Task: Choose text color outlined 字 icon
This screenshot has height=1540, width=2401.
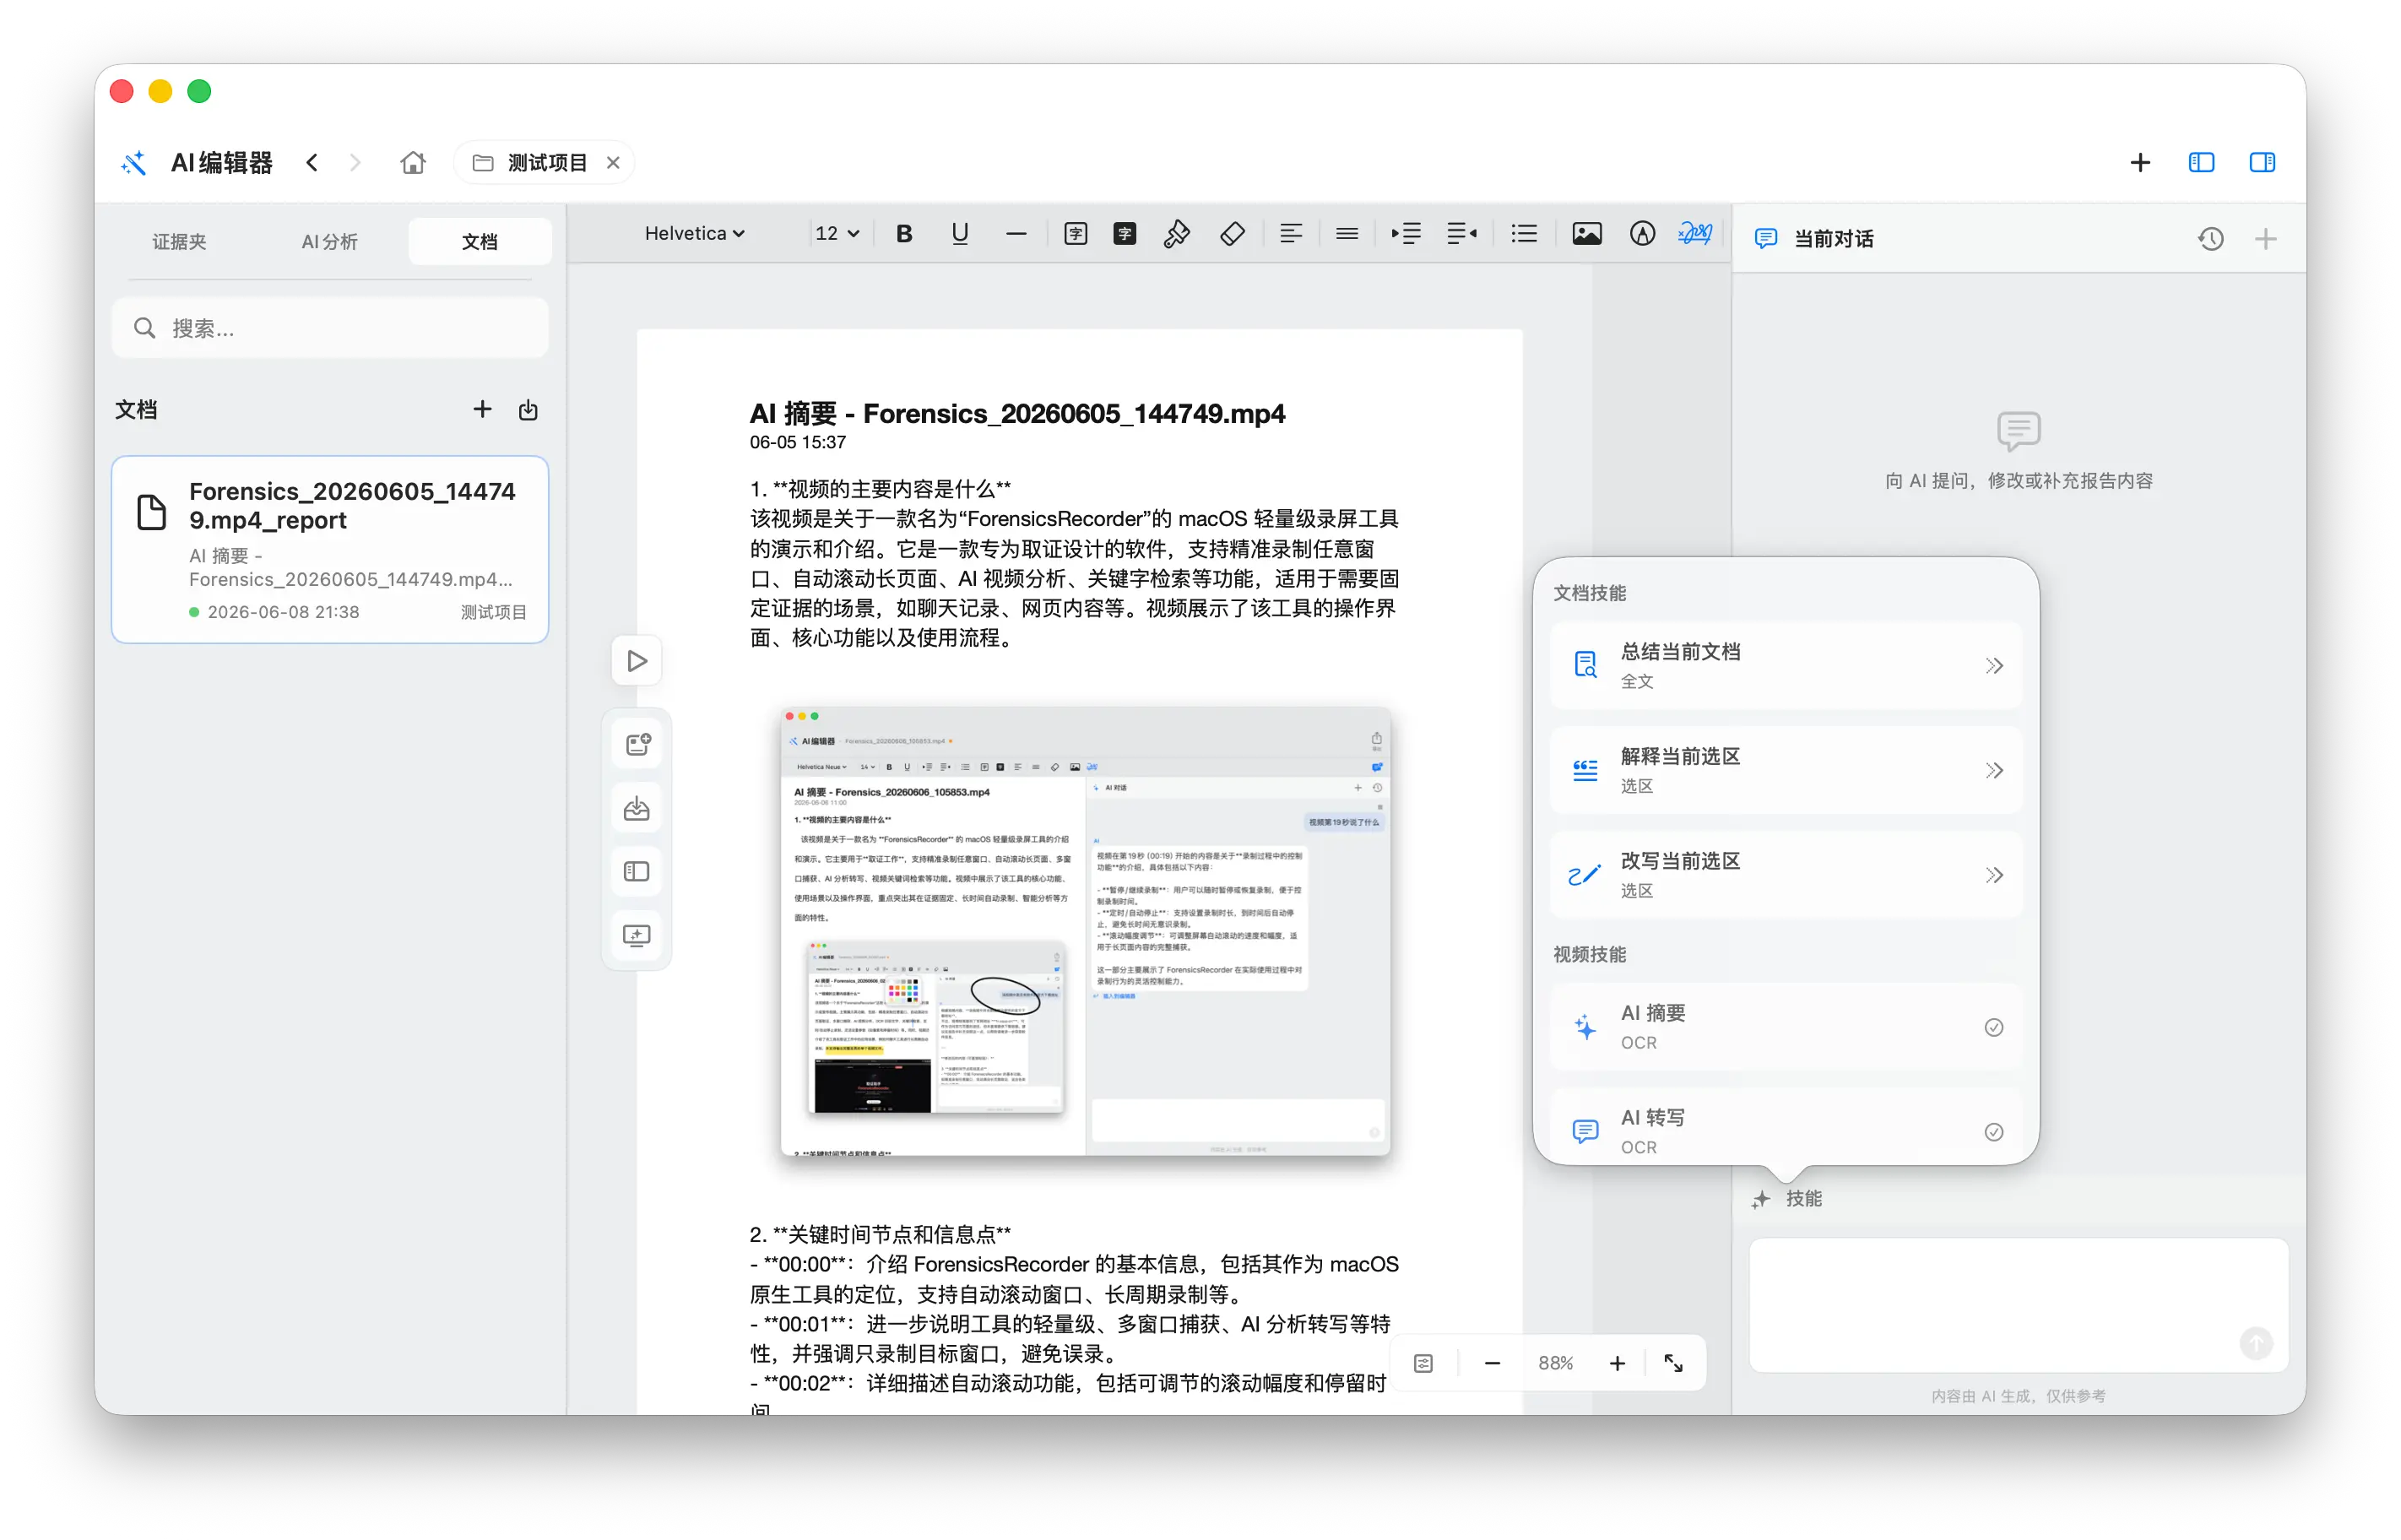Action: click(x=1075, y=233)
